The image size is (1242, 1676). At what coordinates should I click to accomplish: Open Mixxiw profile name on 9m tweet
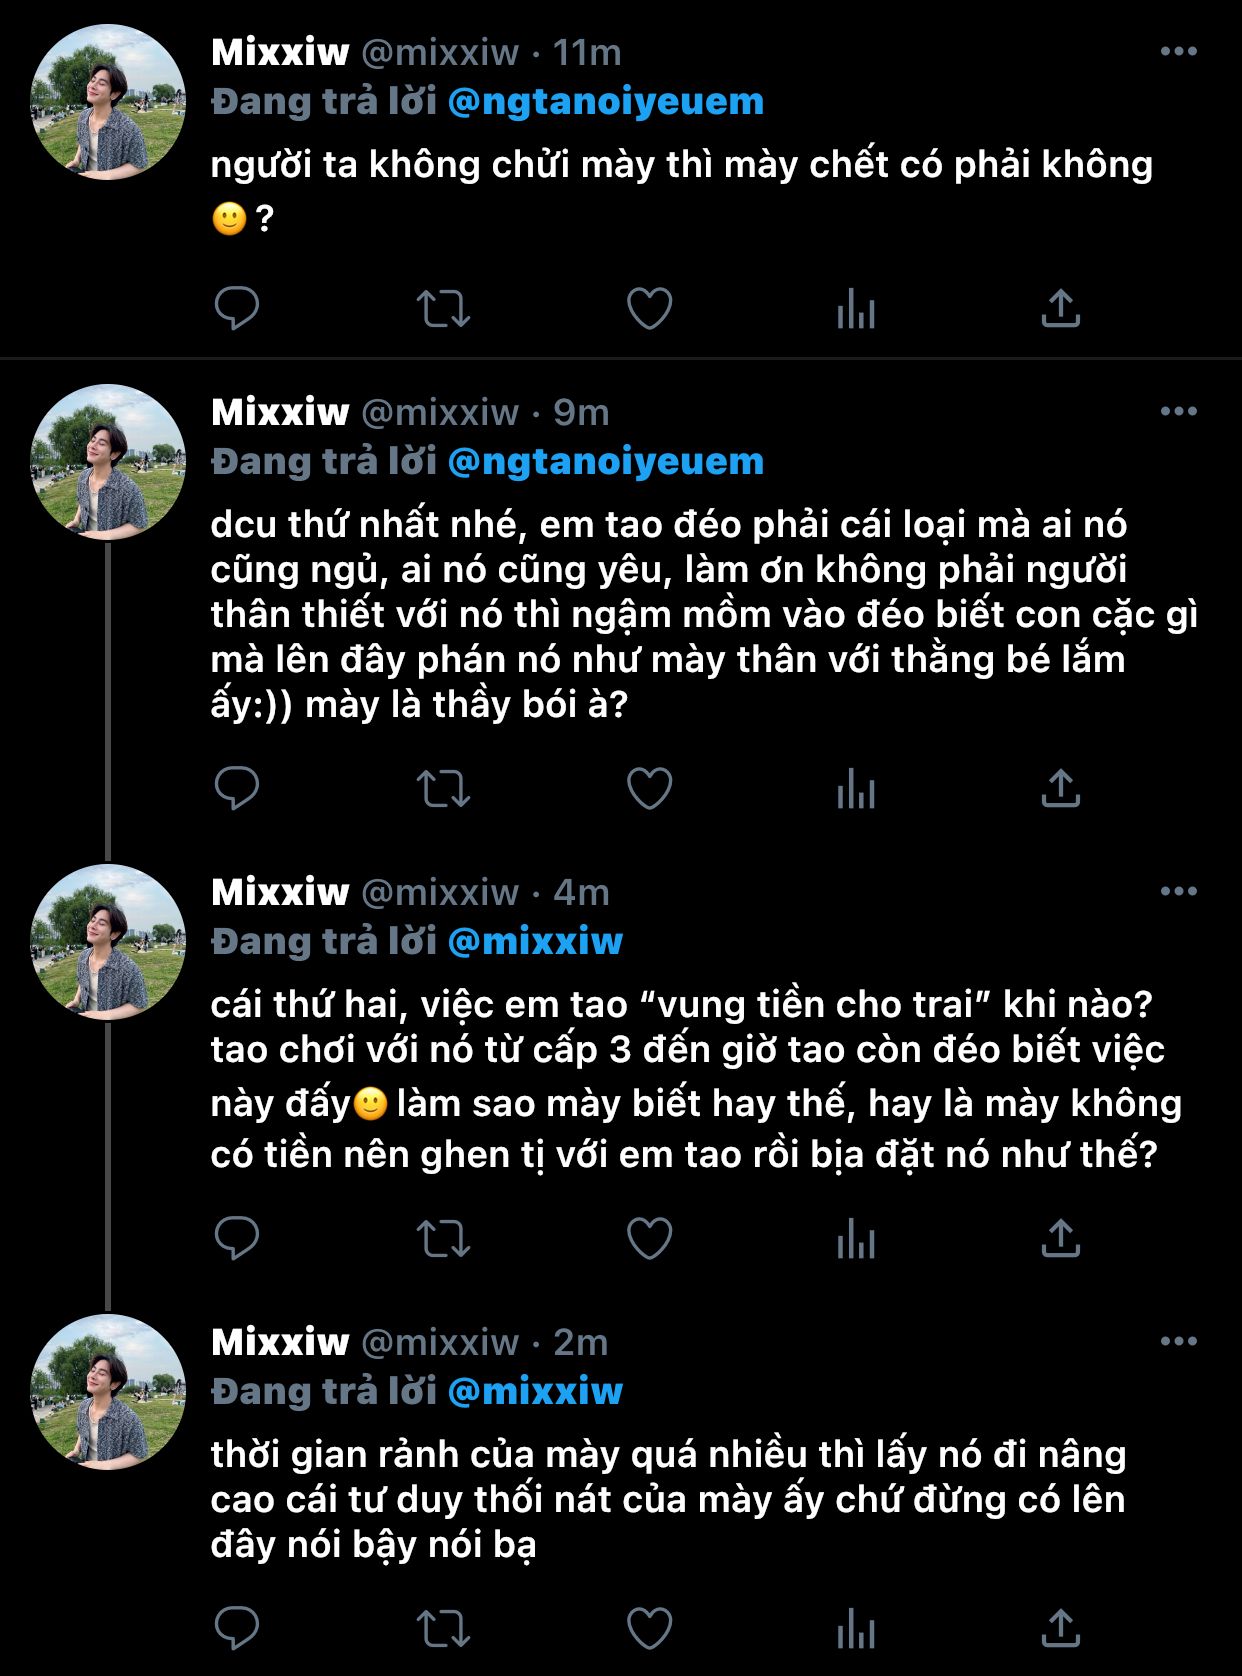coord(280,412)
